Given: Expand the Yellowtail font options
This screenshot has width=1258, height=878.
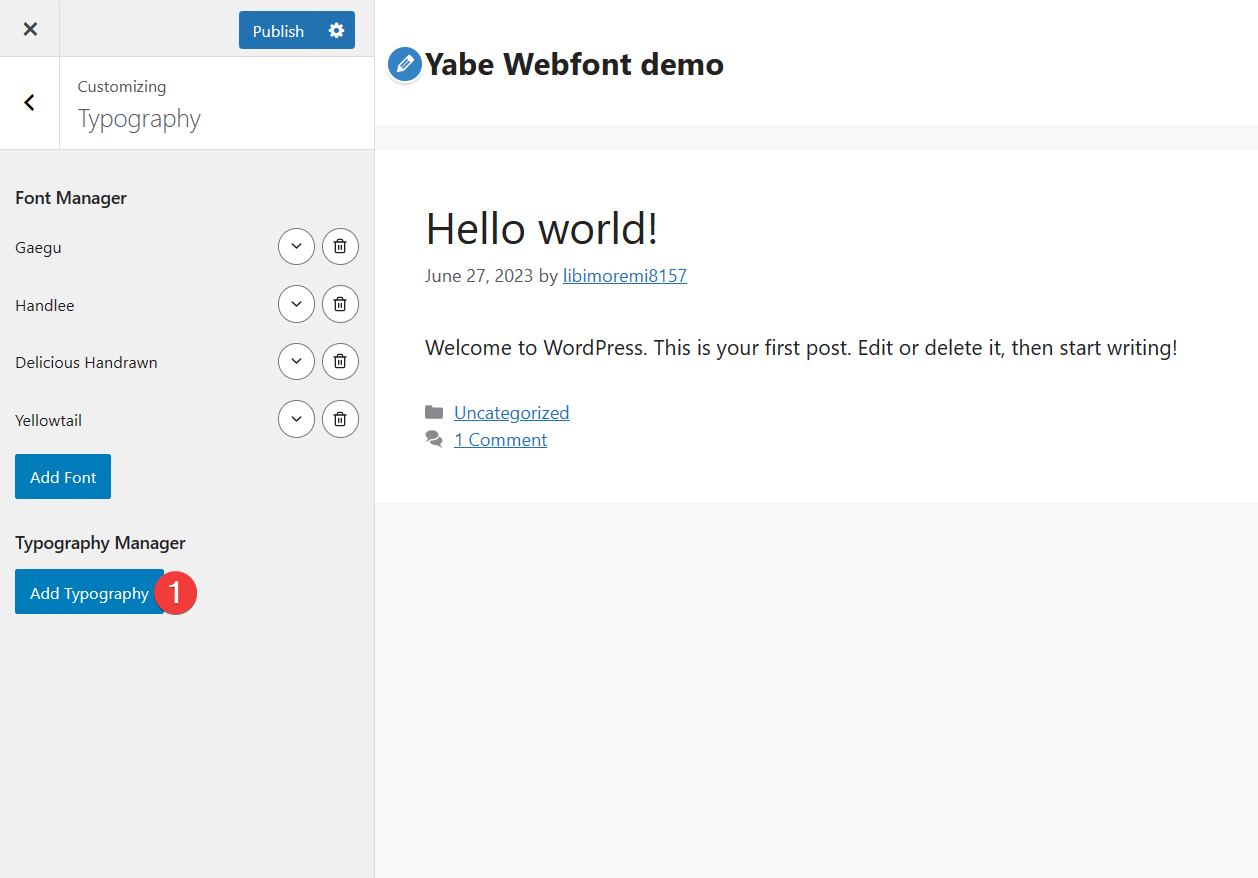Looking at the screenshot, I should tap(296, 420).
